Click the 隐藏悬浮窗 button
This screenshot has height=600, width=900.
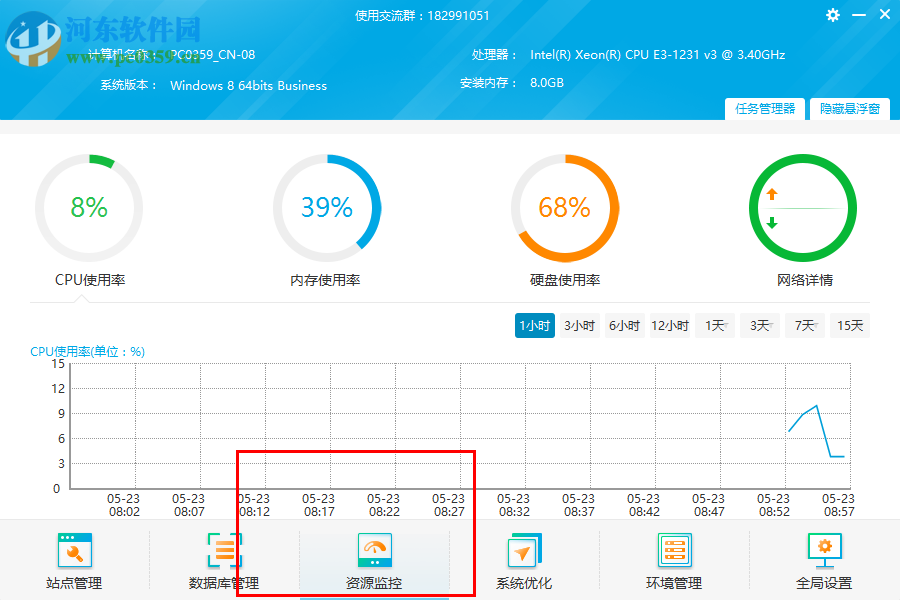coord(850,109)
